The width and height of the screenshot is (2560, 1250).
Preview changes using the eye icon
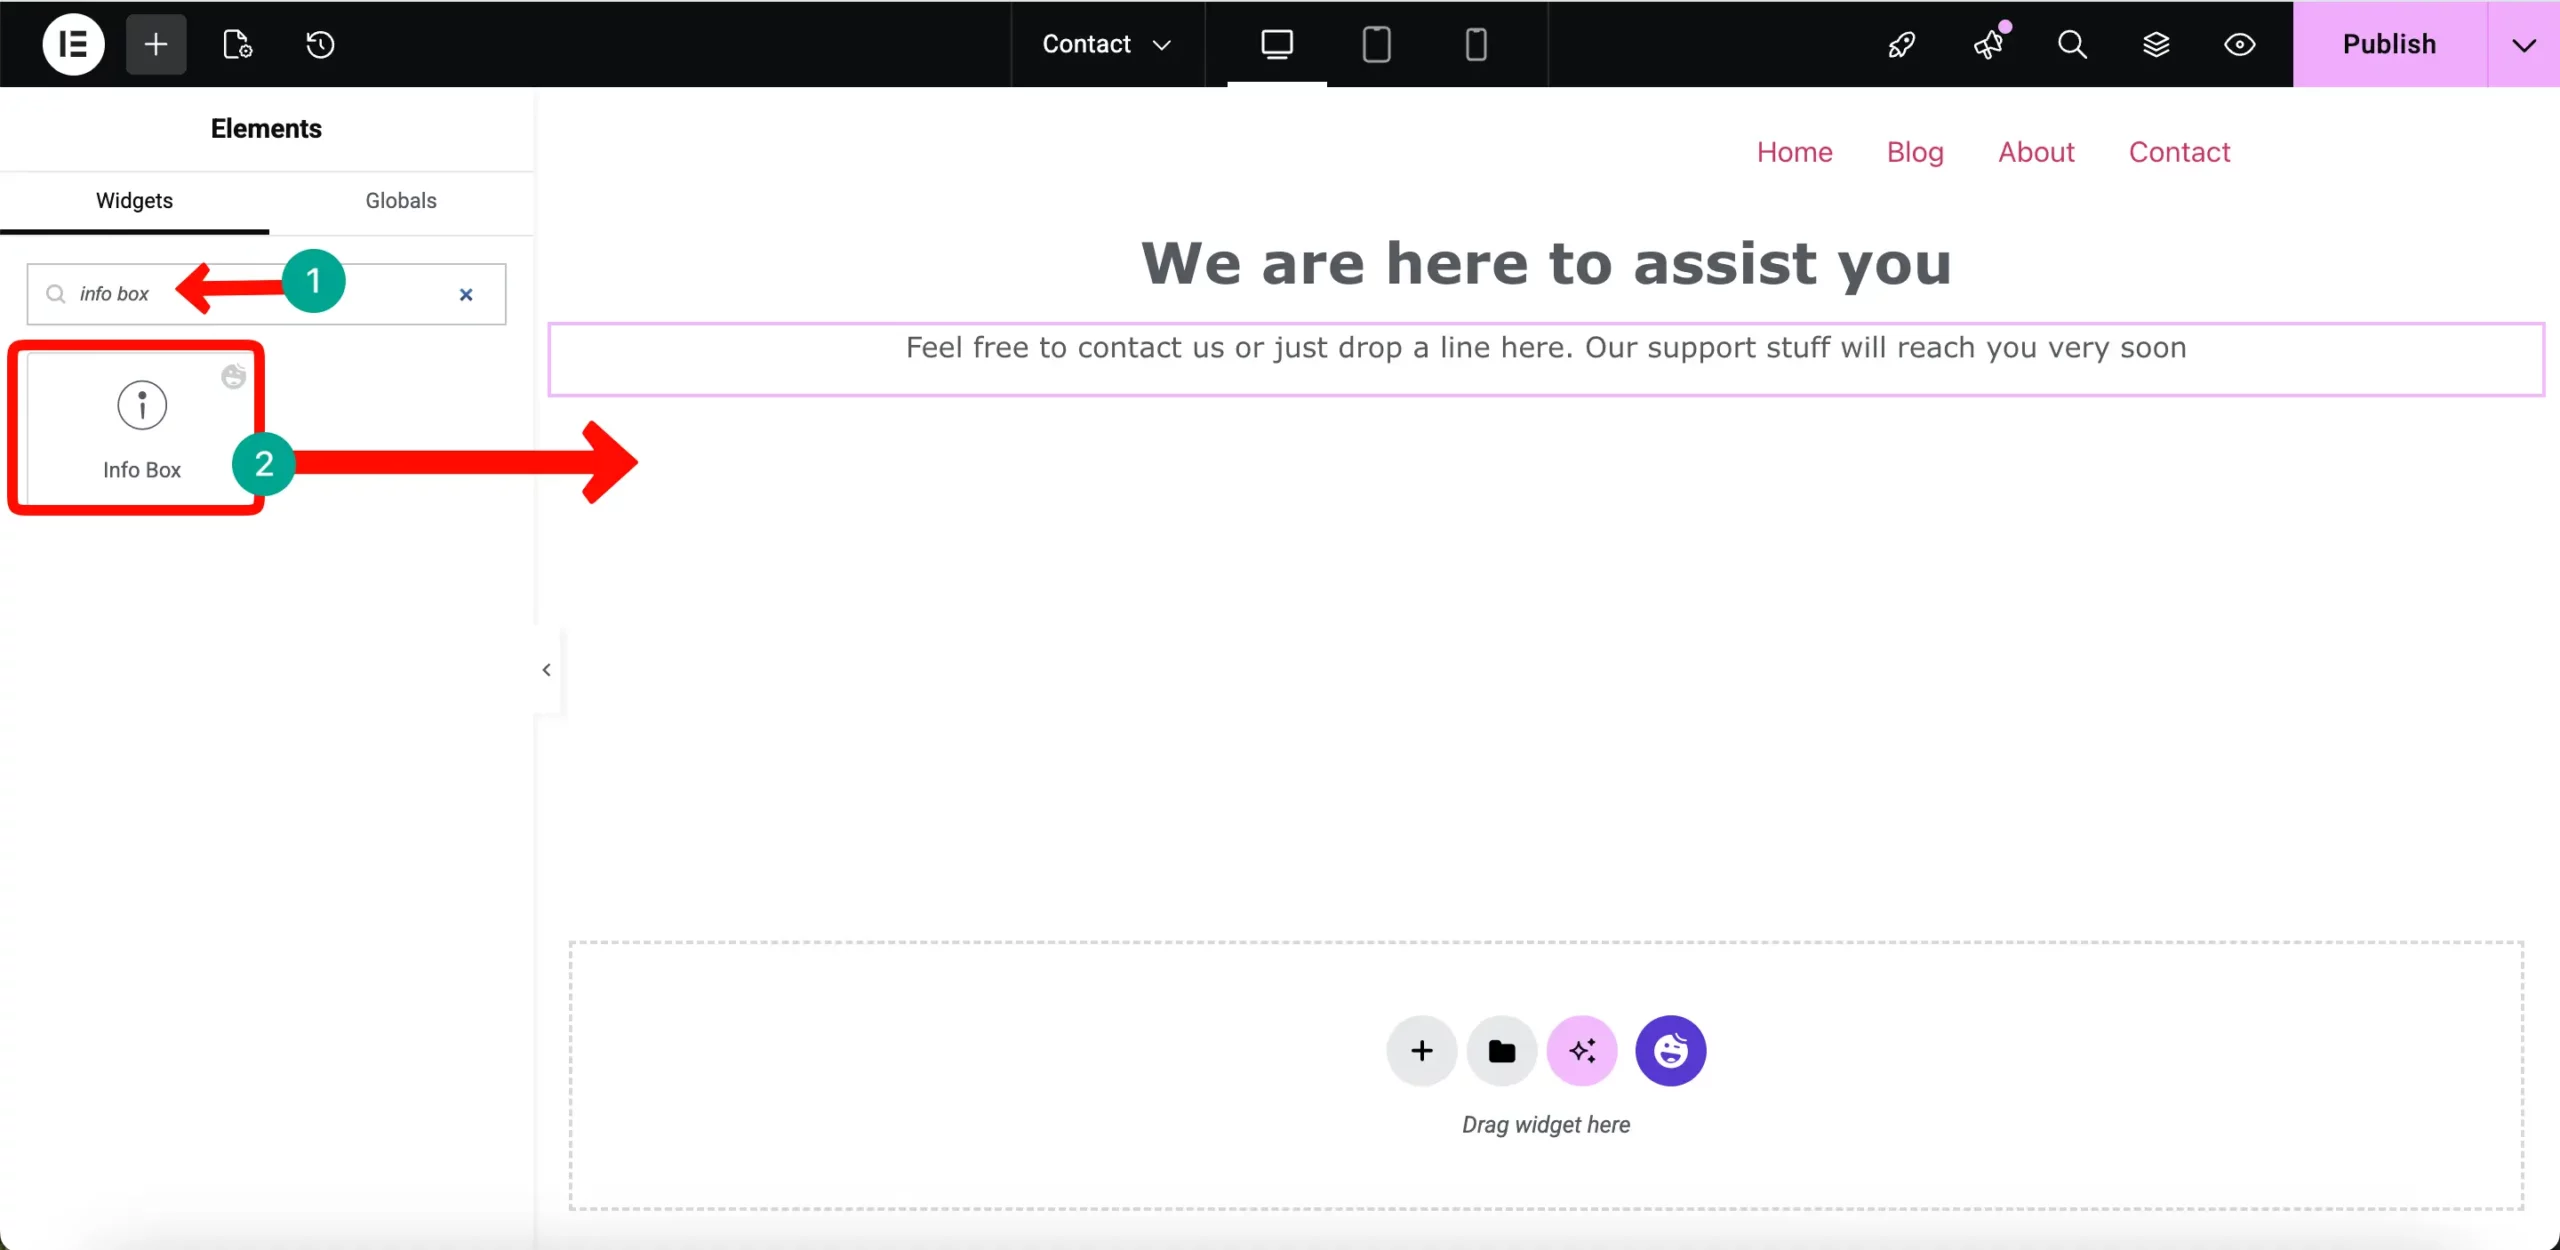coord(2240,45)
